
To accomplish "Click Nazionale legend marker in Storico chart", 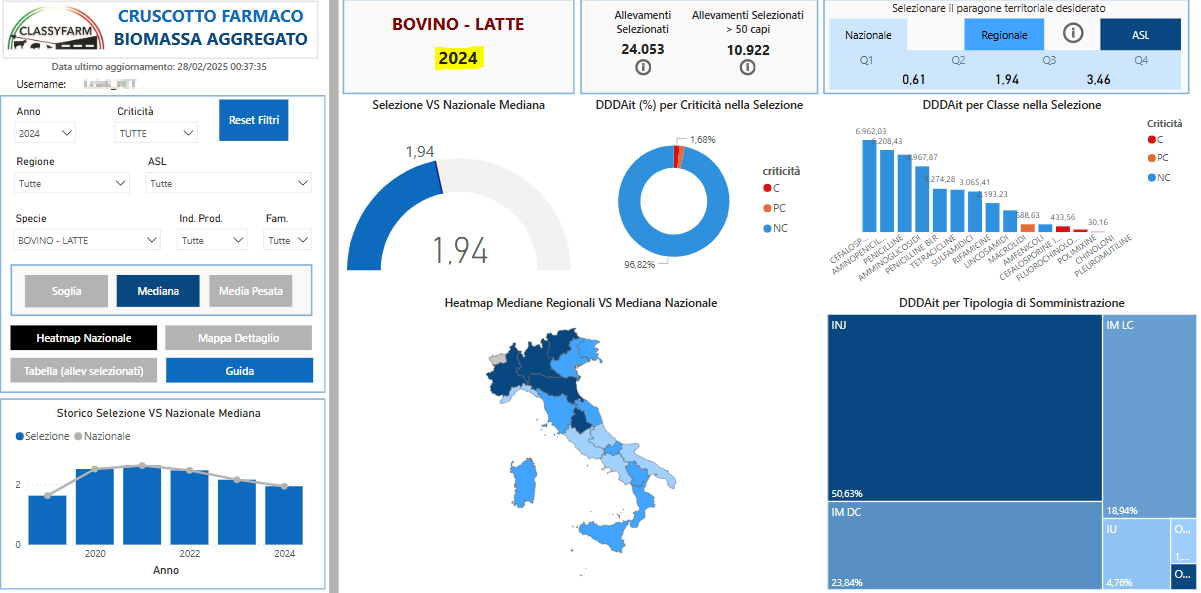I will [x=79, y=436].
